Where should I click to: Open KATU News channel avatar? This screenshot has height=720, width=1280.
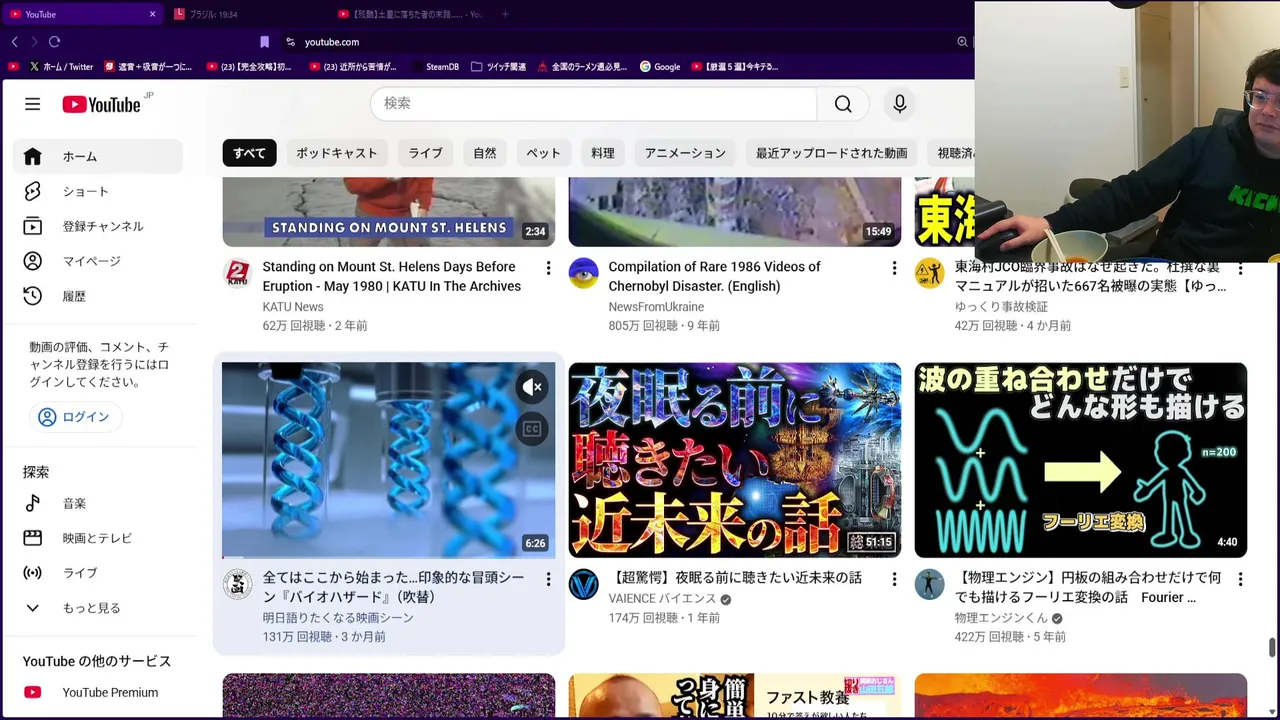pyautogui.click(x=237, y=273)
